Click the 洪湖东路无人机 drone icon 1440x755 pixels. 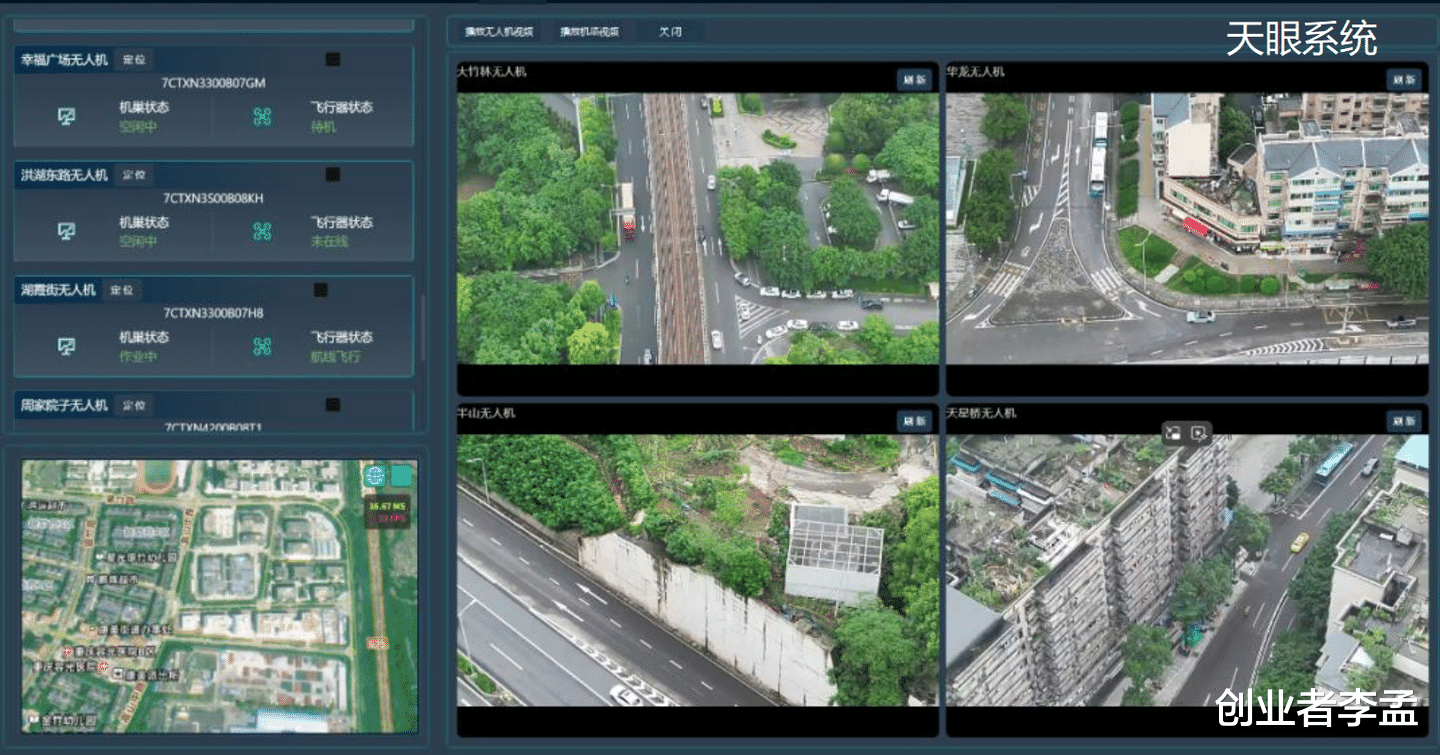tap(262, 232)
